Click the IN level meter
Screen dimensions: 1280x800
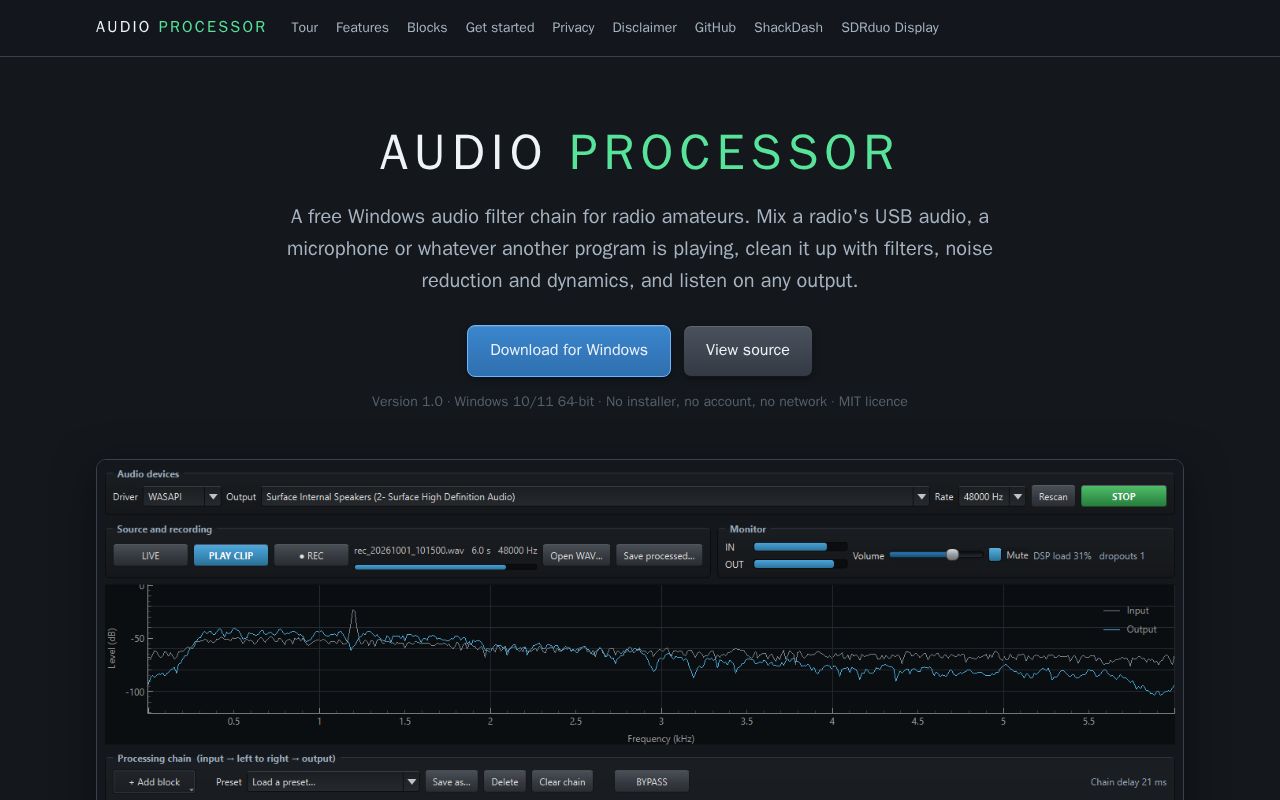tap(800, 547)
